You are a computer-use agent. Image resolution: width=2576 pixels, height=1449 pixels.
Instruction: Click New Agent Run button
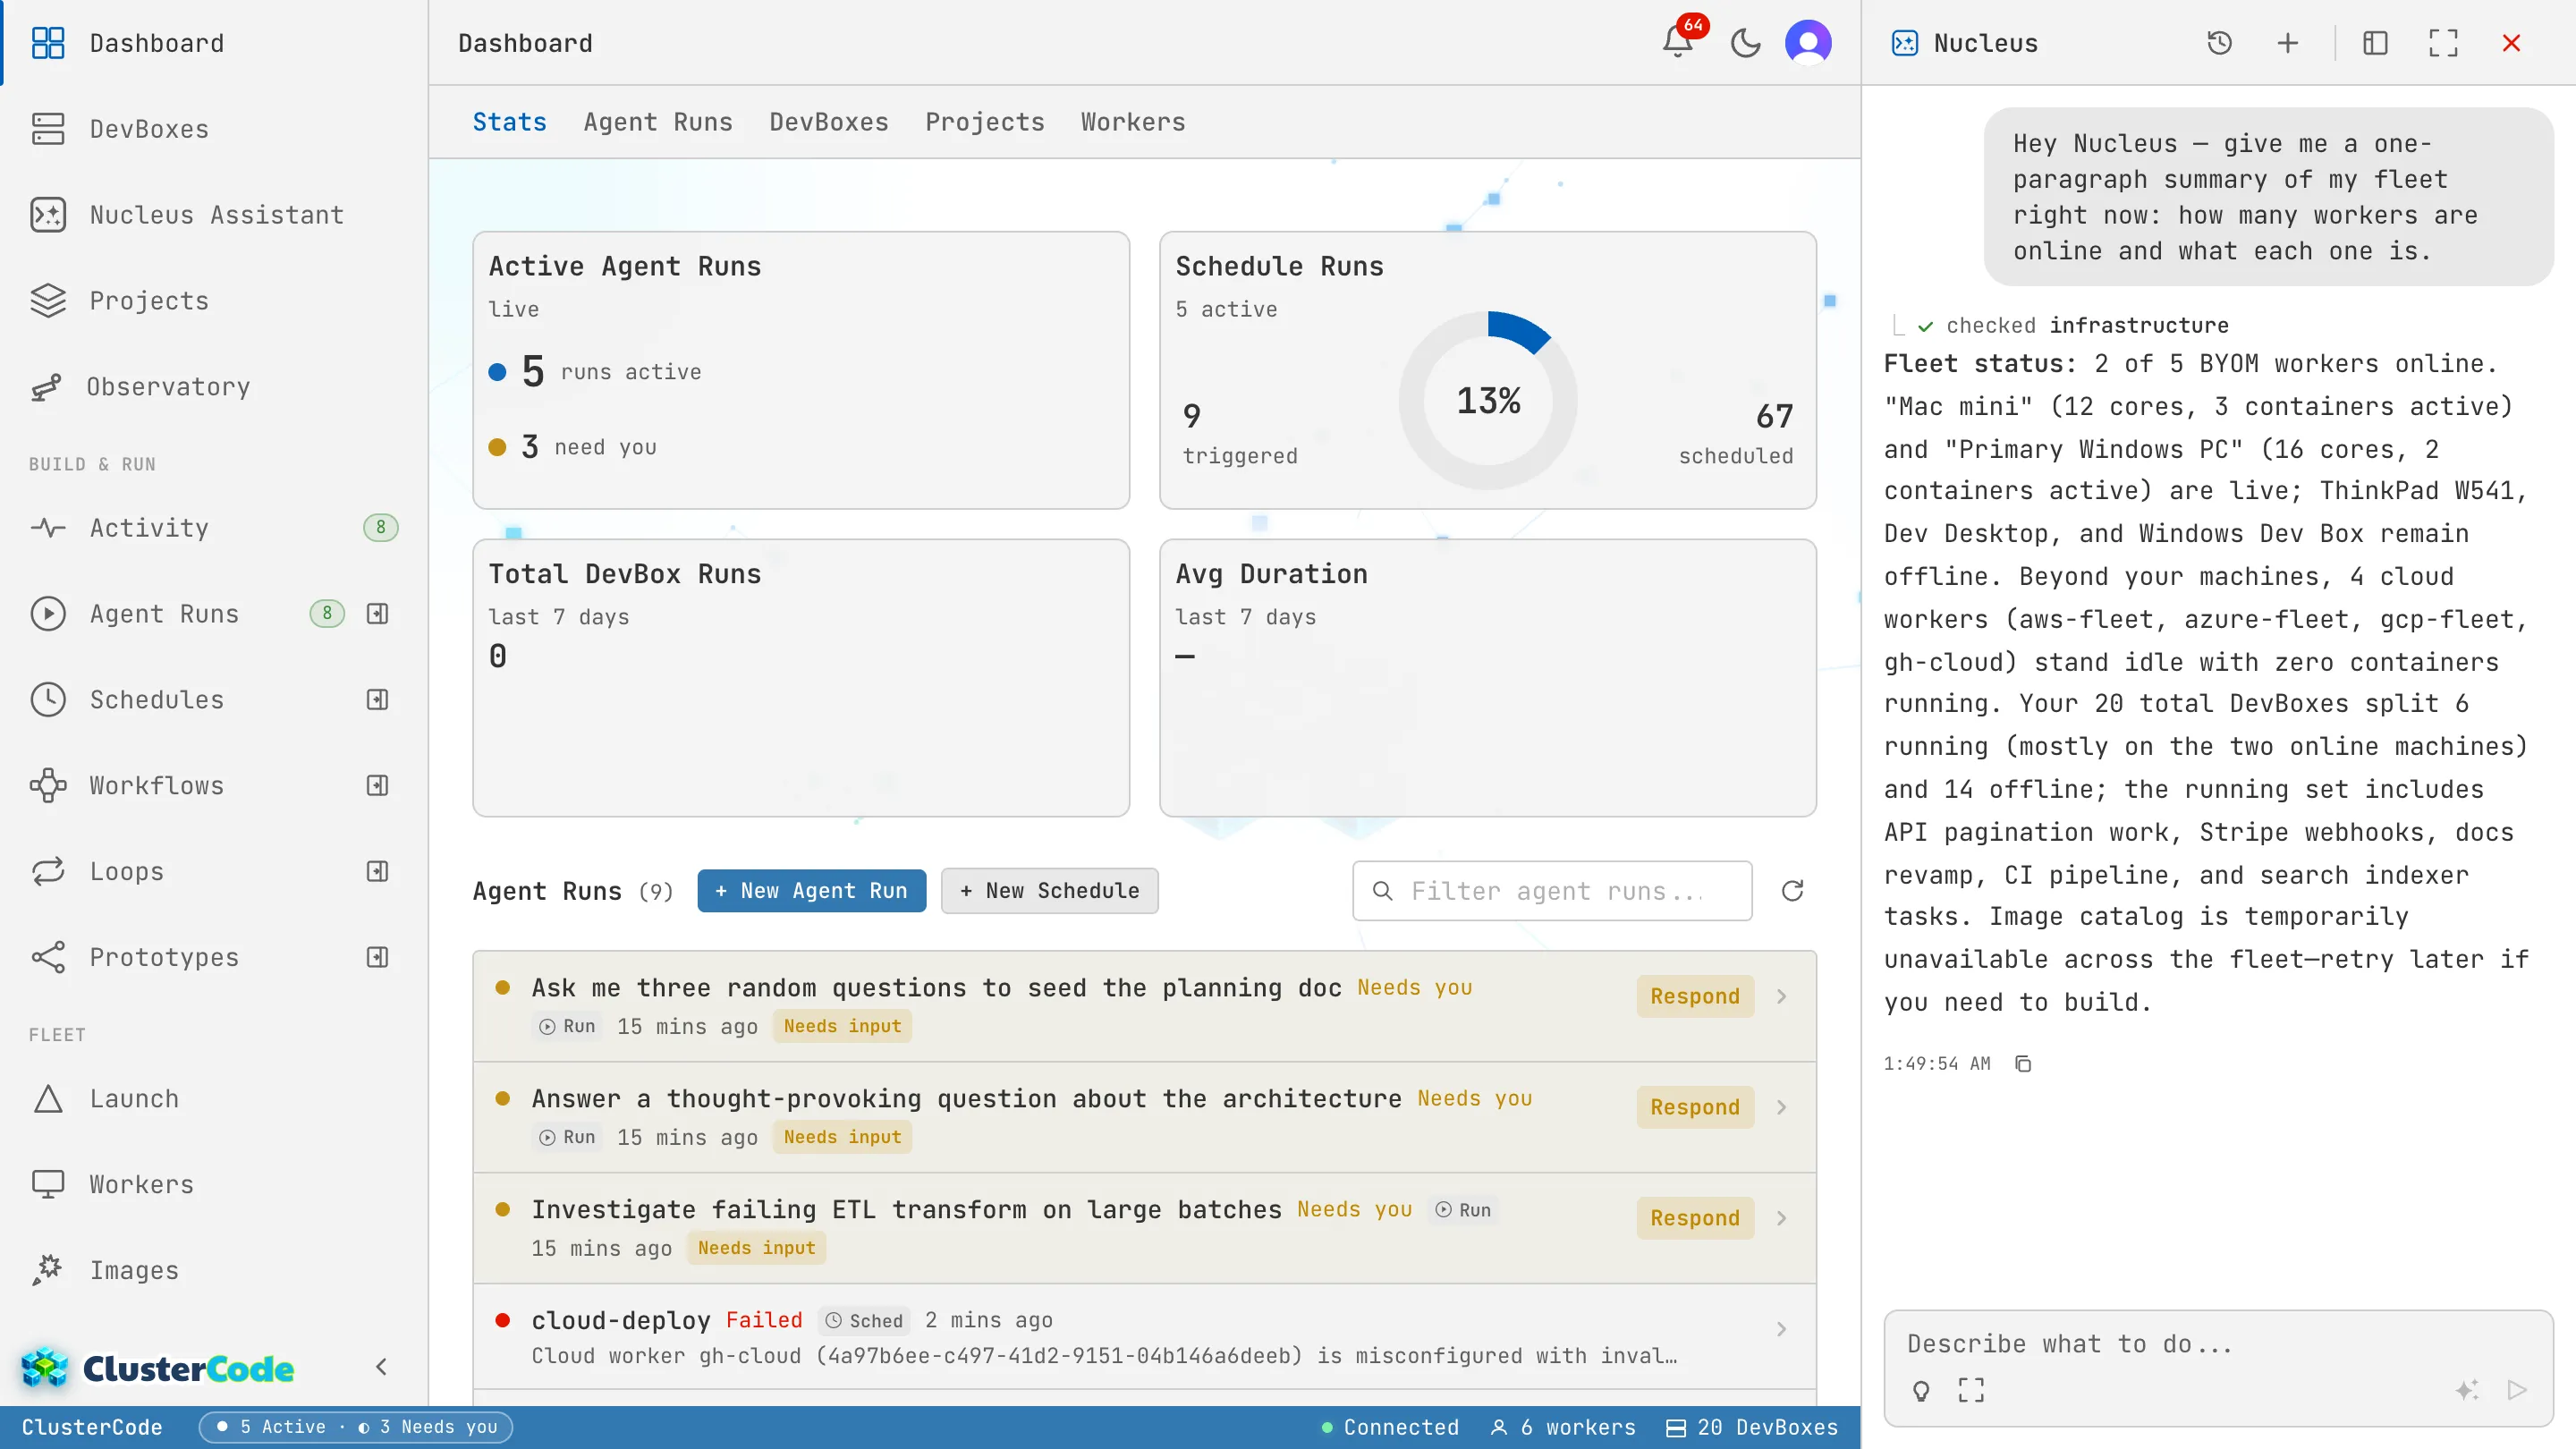(811, 891)
